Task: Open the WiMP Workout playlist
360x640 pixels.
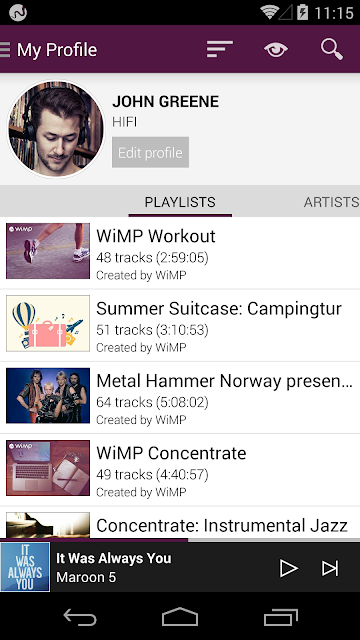Action: [x=180, y=253]
